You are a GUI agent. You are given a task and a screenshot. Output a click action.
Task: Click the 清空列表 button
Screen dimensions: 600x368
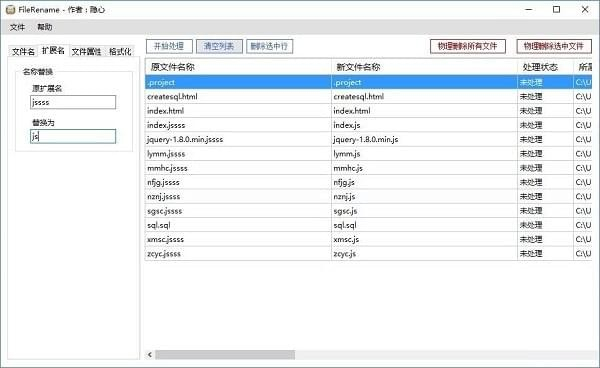(x=219, y=46)
